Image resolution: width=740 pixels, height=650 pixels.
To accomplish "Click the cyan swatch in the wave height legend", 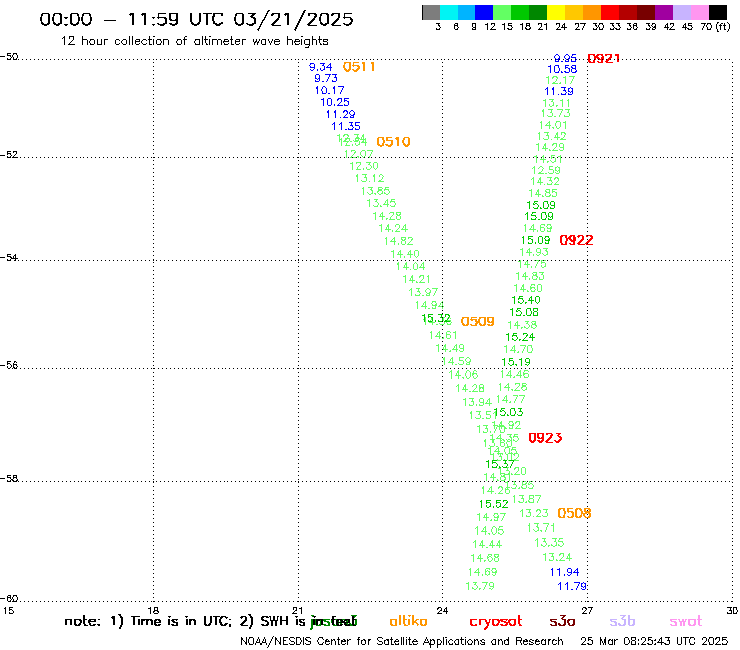I will [449, 12].
